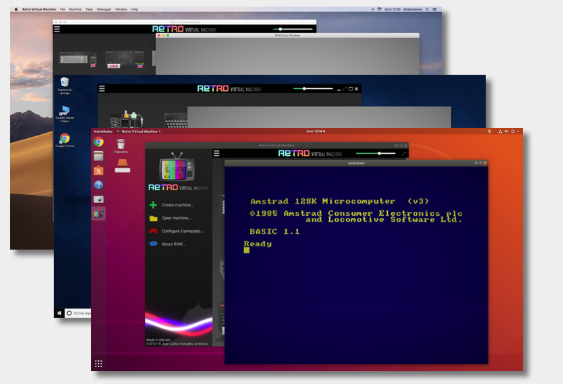
Task: Click Windows taskbar search box
Action: pyautogui.click(x=78, y=313)
